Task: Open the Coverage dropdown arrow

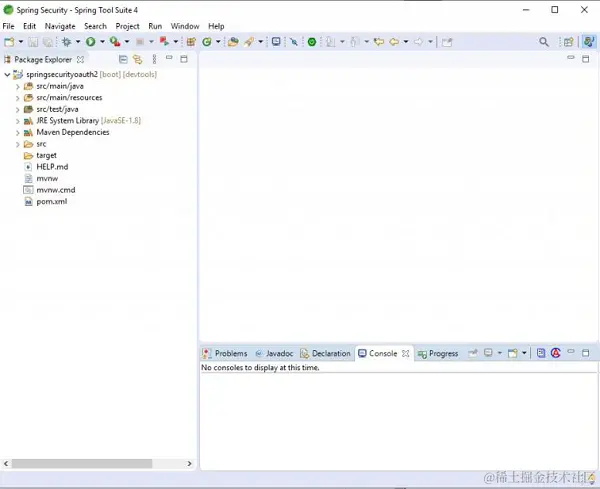Action: click(127, 42)
